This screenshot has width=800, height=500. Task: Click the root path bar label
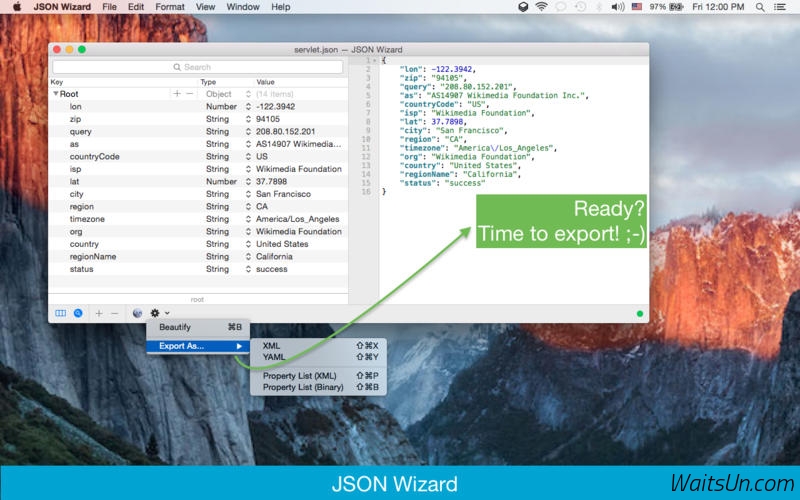[197, 299]
